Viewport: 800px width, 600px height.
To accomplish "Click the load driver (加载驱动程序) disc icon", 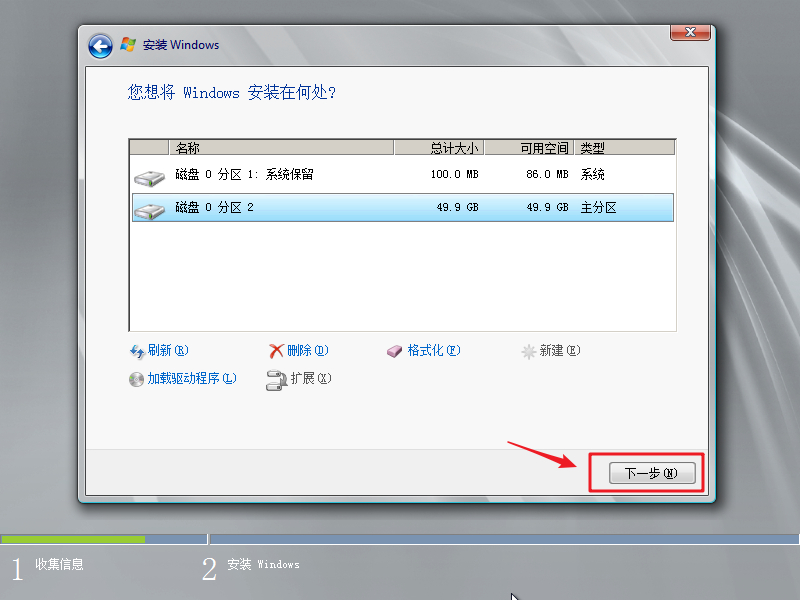I will (137, 379).
